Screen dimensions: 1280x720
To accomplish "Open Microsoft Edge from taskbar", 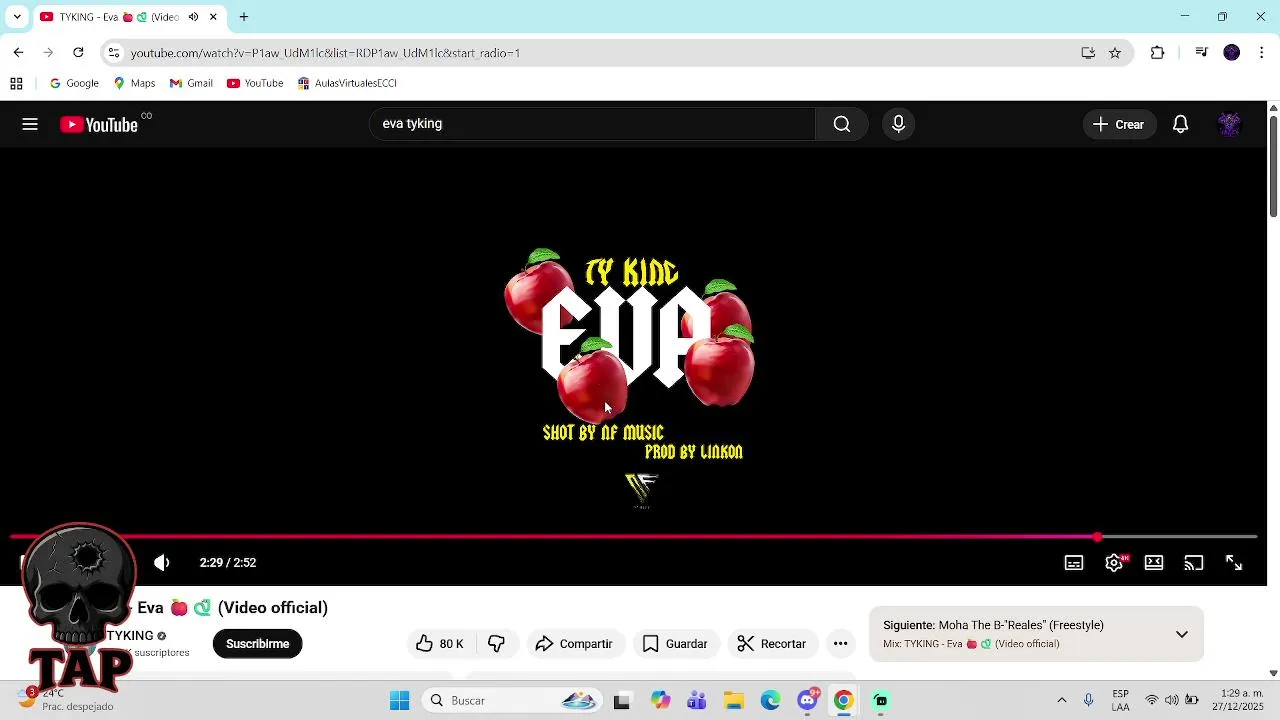I will click(x=770, y=700).
